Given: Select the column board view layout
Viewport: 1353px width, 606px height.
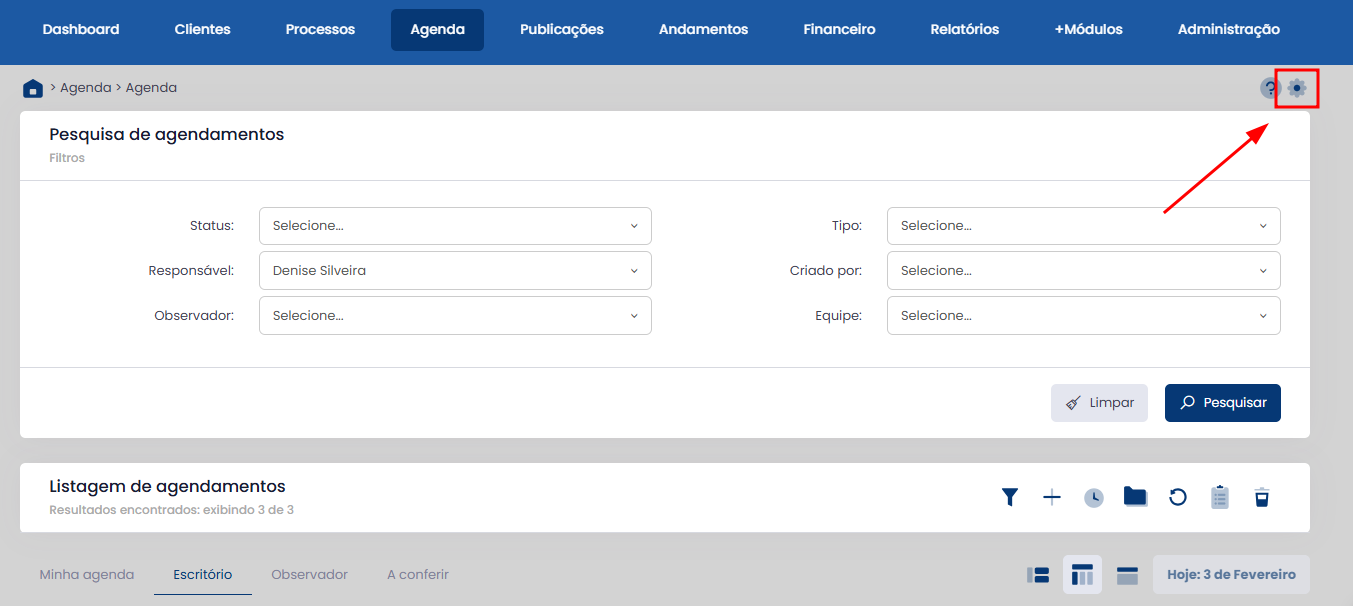Looking at the screenshot, I should click(x=1082, y=575).
